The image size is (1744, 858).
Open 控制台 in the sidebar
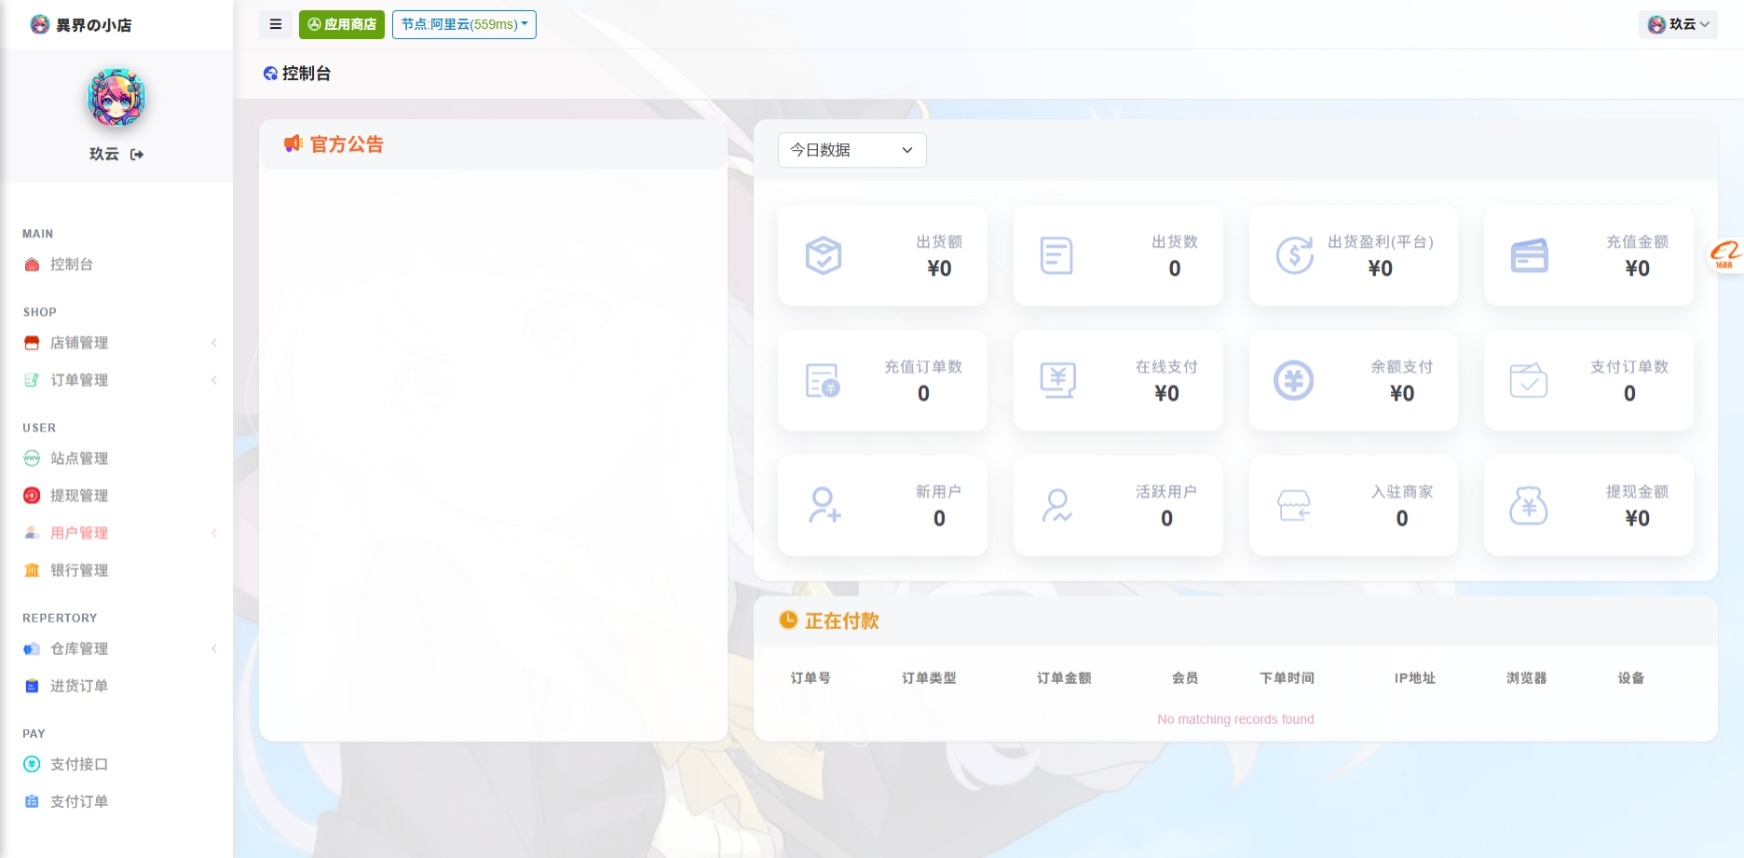[71, 265]
